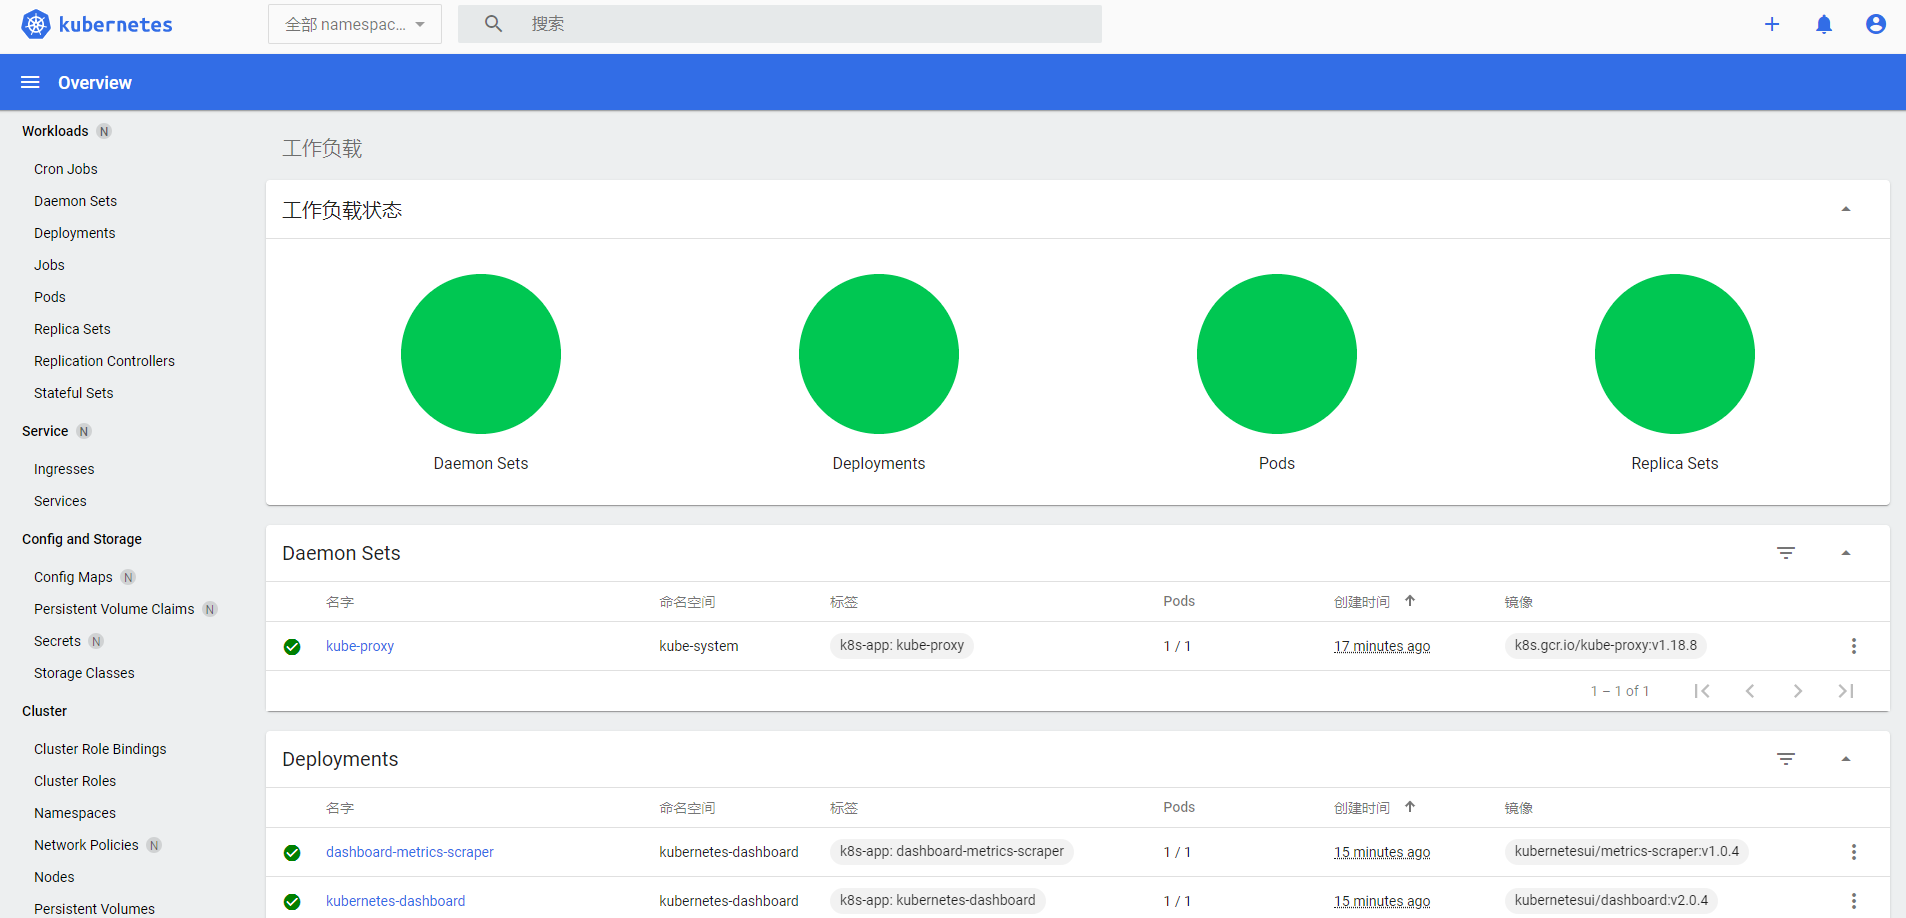Open Cluster Roles in the sidebar
1906x918 pixels.
click(x=75, y=781)
